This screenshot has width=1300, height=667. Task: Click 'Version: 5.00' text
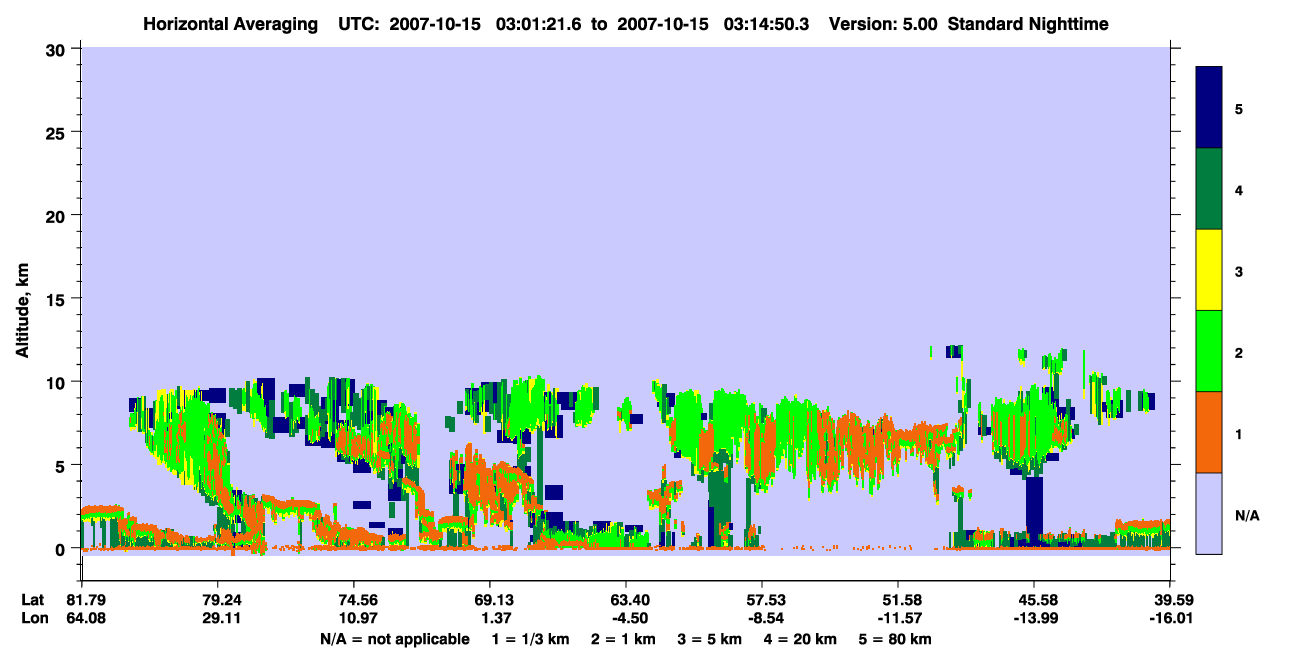[883, 24]
